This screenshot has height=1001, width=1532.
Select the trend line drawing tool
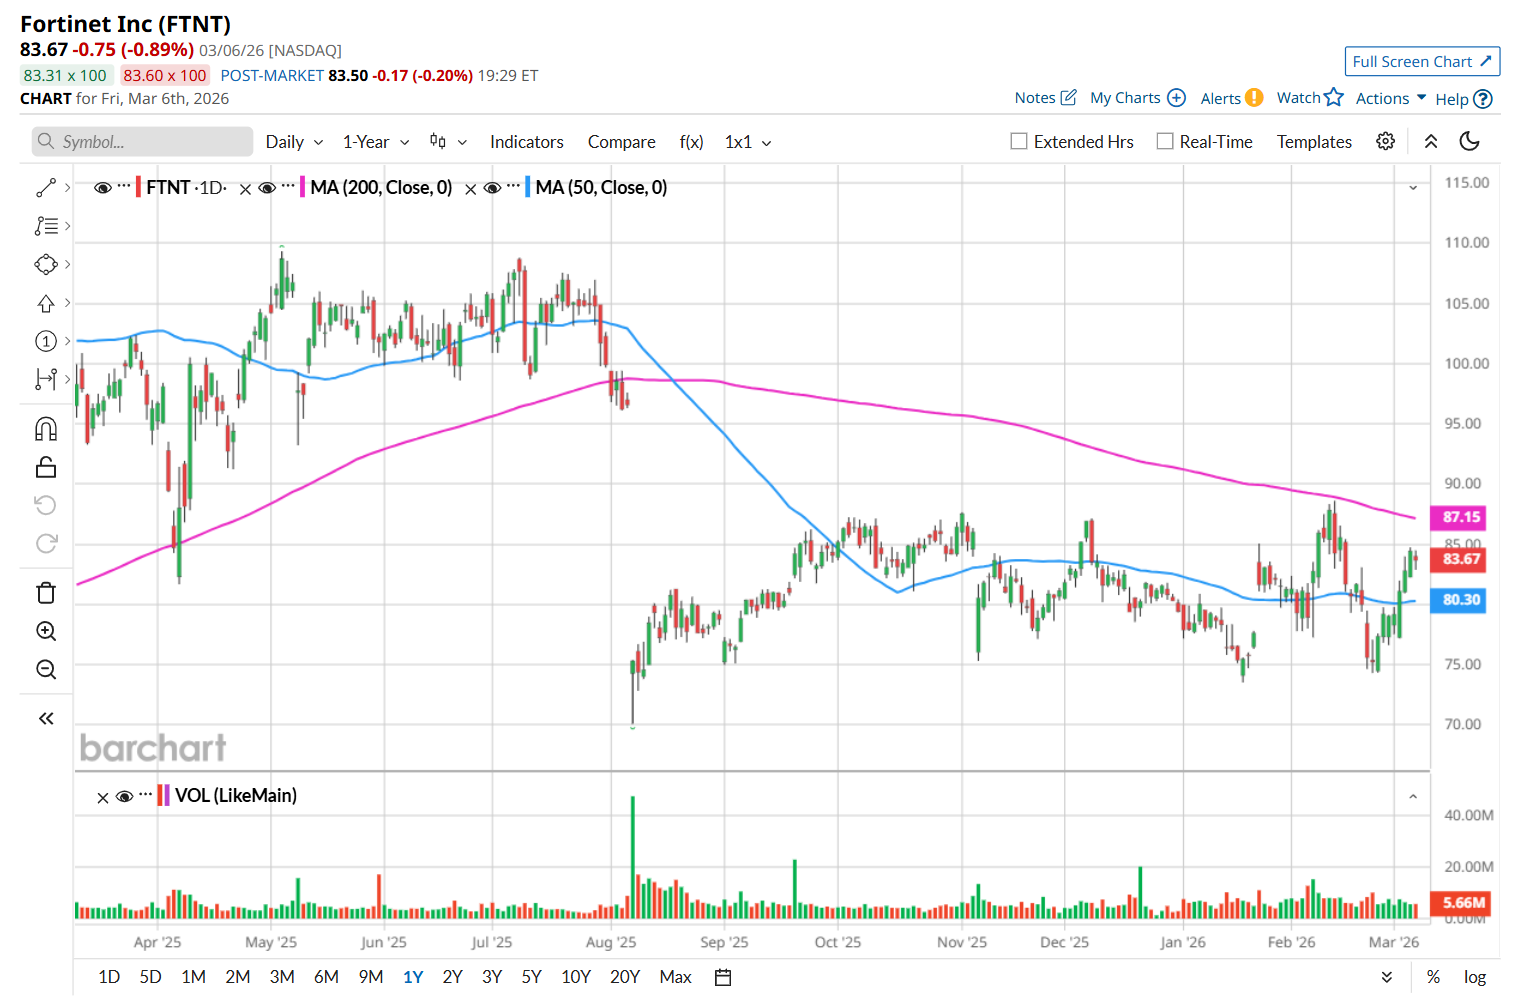point(46,188)
